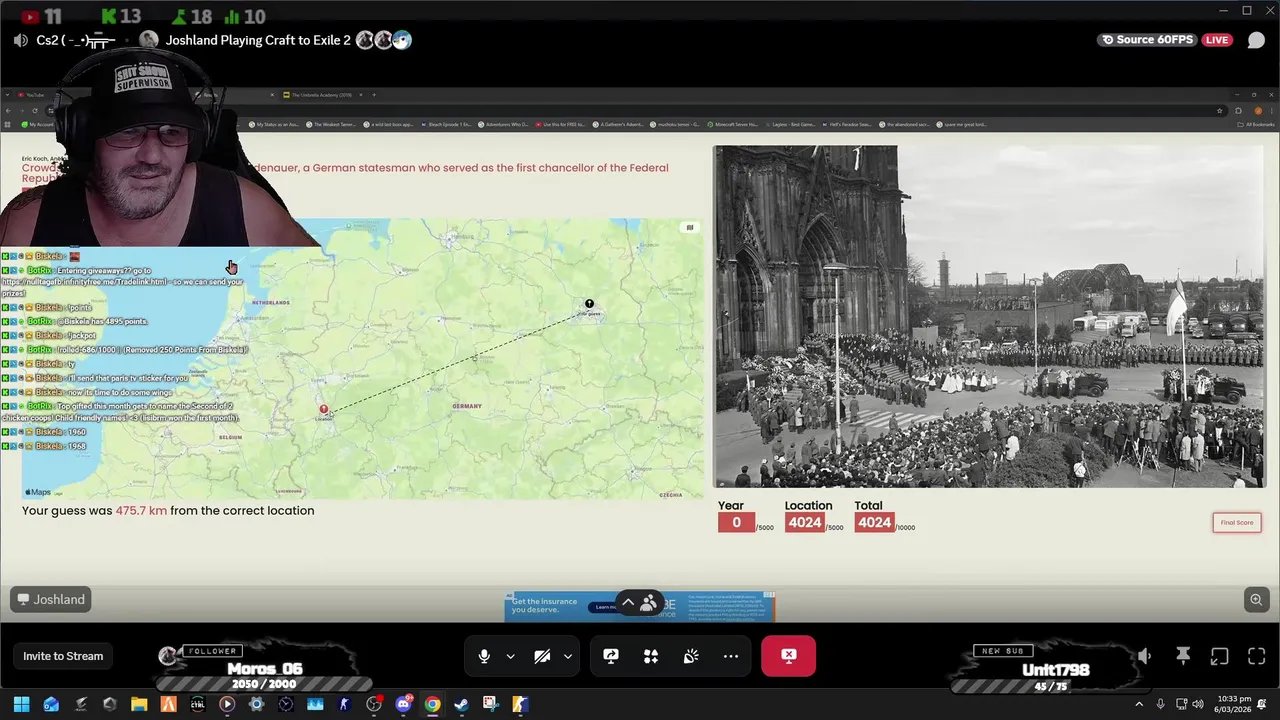Image resolution: width=1280 pixels, height=720 pixels.
Task: Click Joshland's avatar next to the stream title
Action: click(x=149, y=40)
